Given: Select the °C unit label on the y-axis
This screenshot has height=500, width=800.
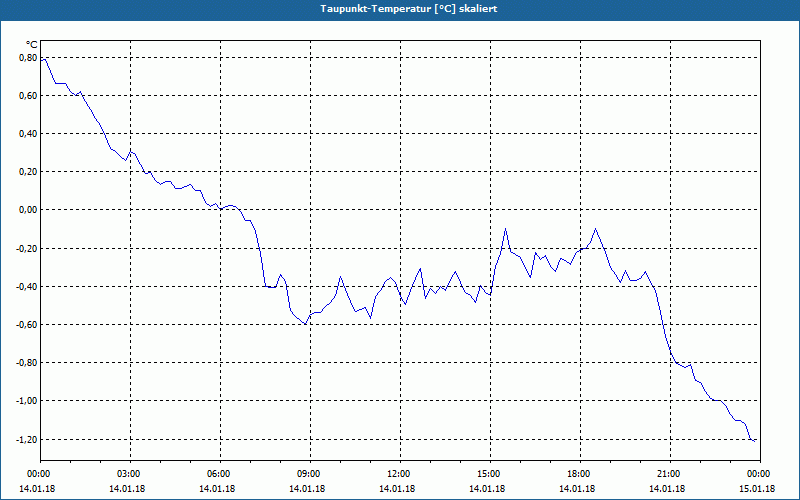Looking at the screenshot, I should (31, 45).
